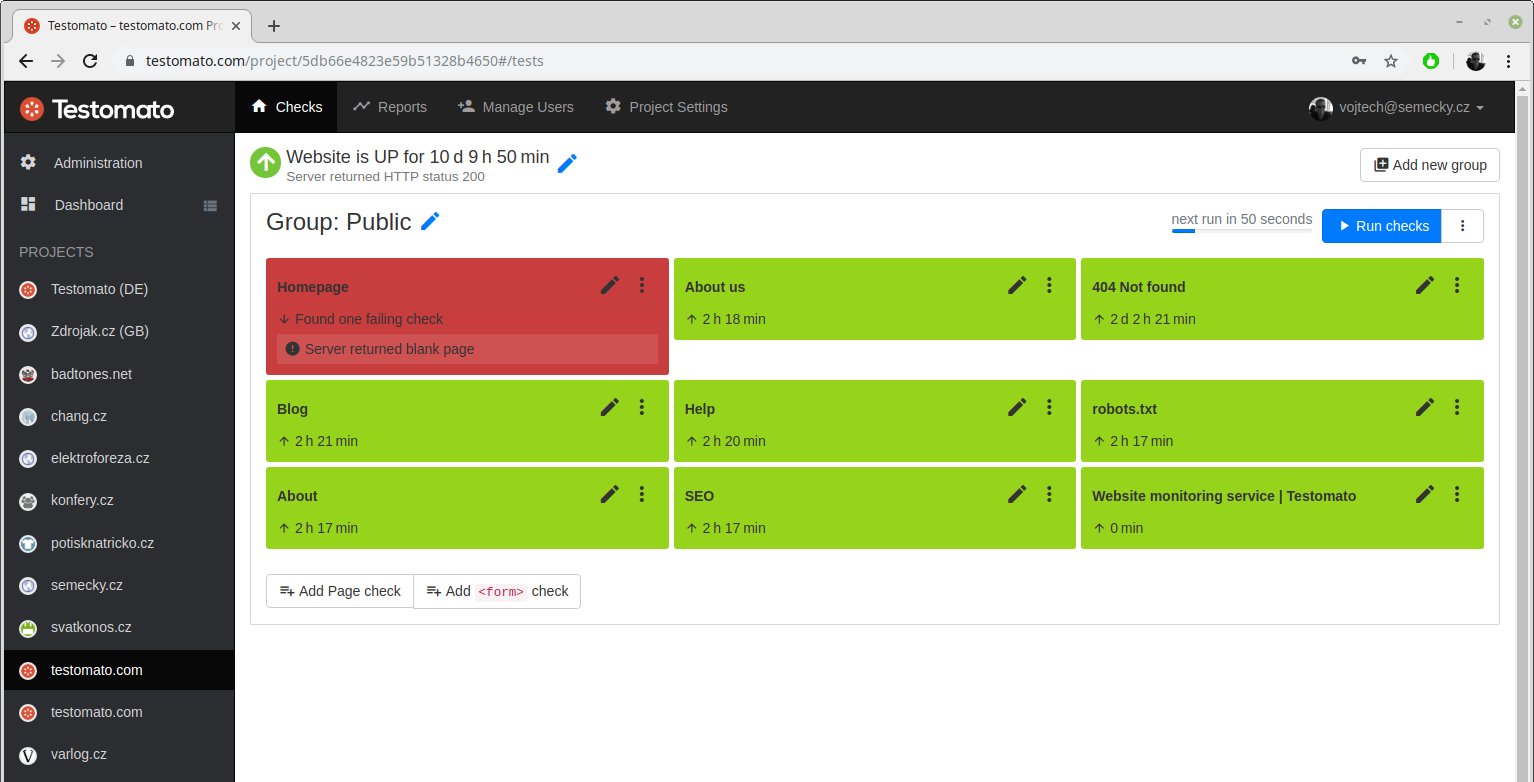Edit the Homepage check with pencil icon
The image size is (1534, 782).
click(609, 286)
